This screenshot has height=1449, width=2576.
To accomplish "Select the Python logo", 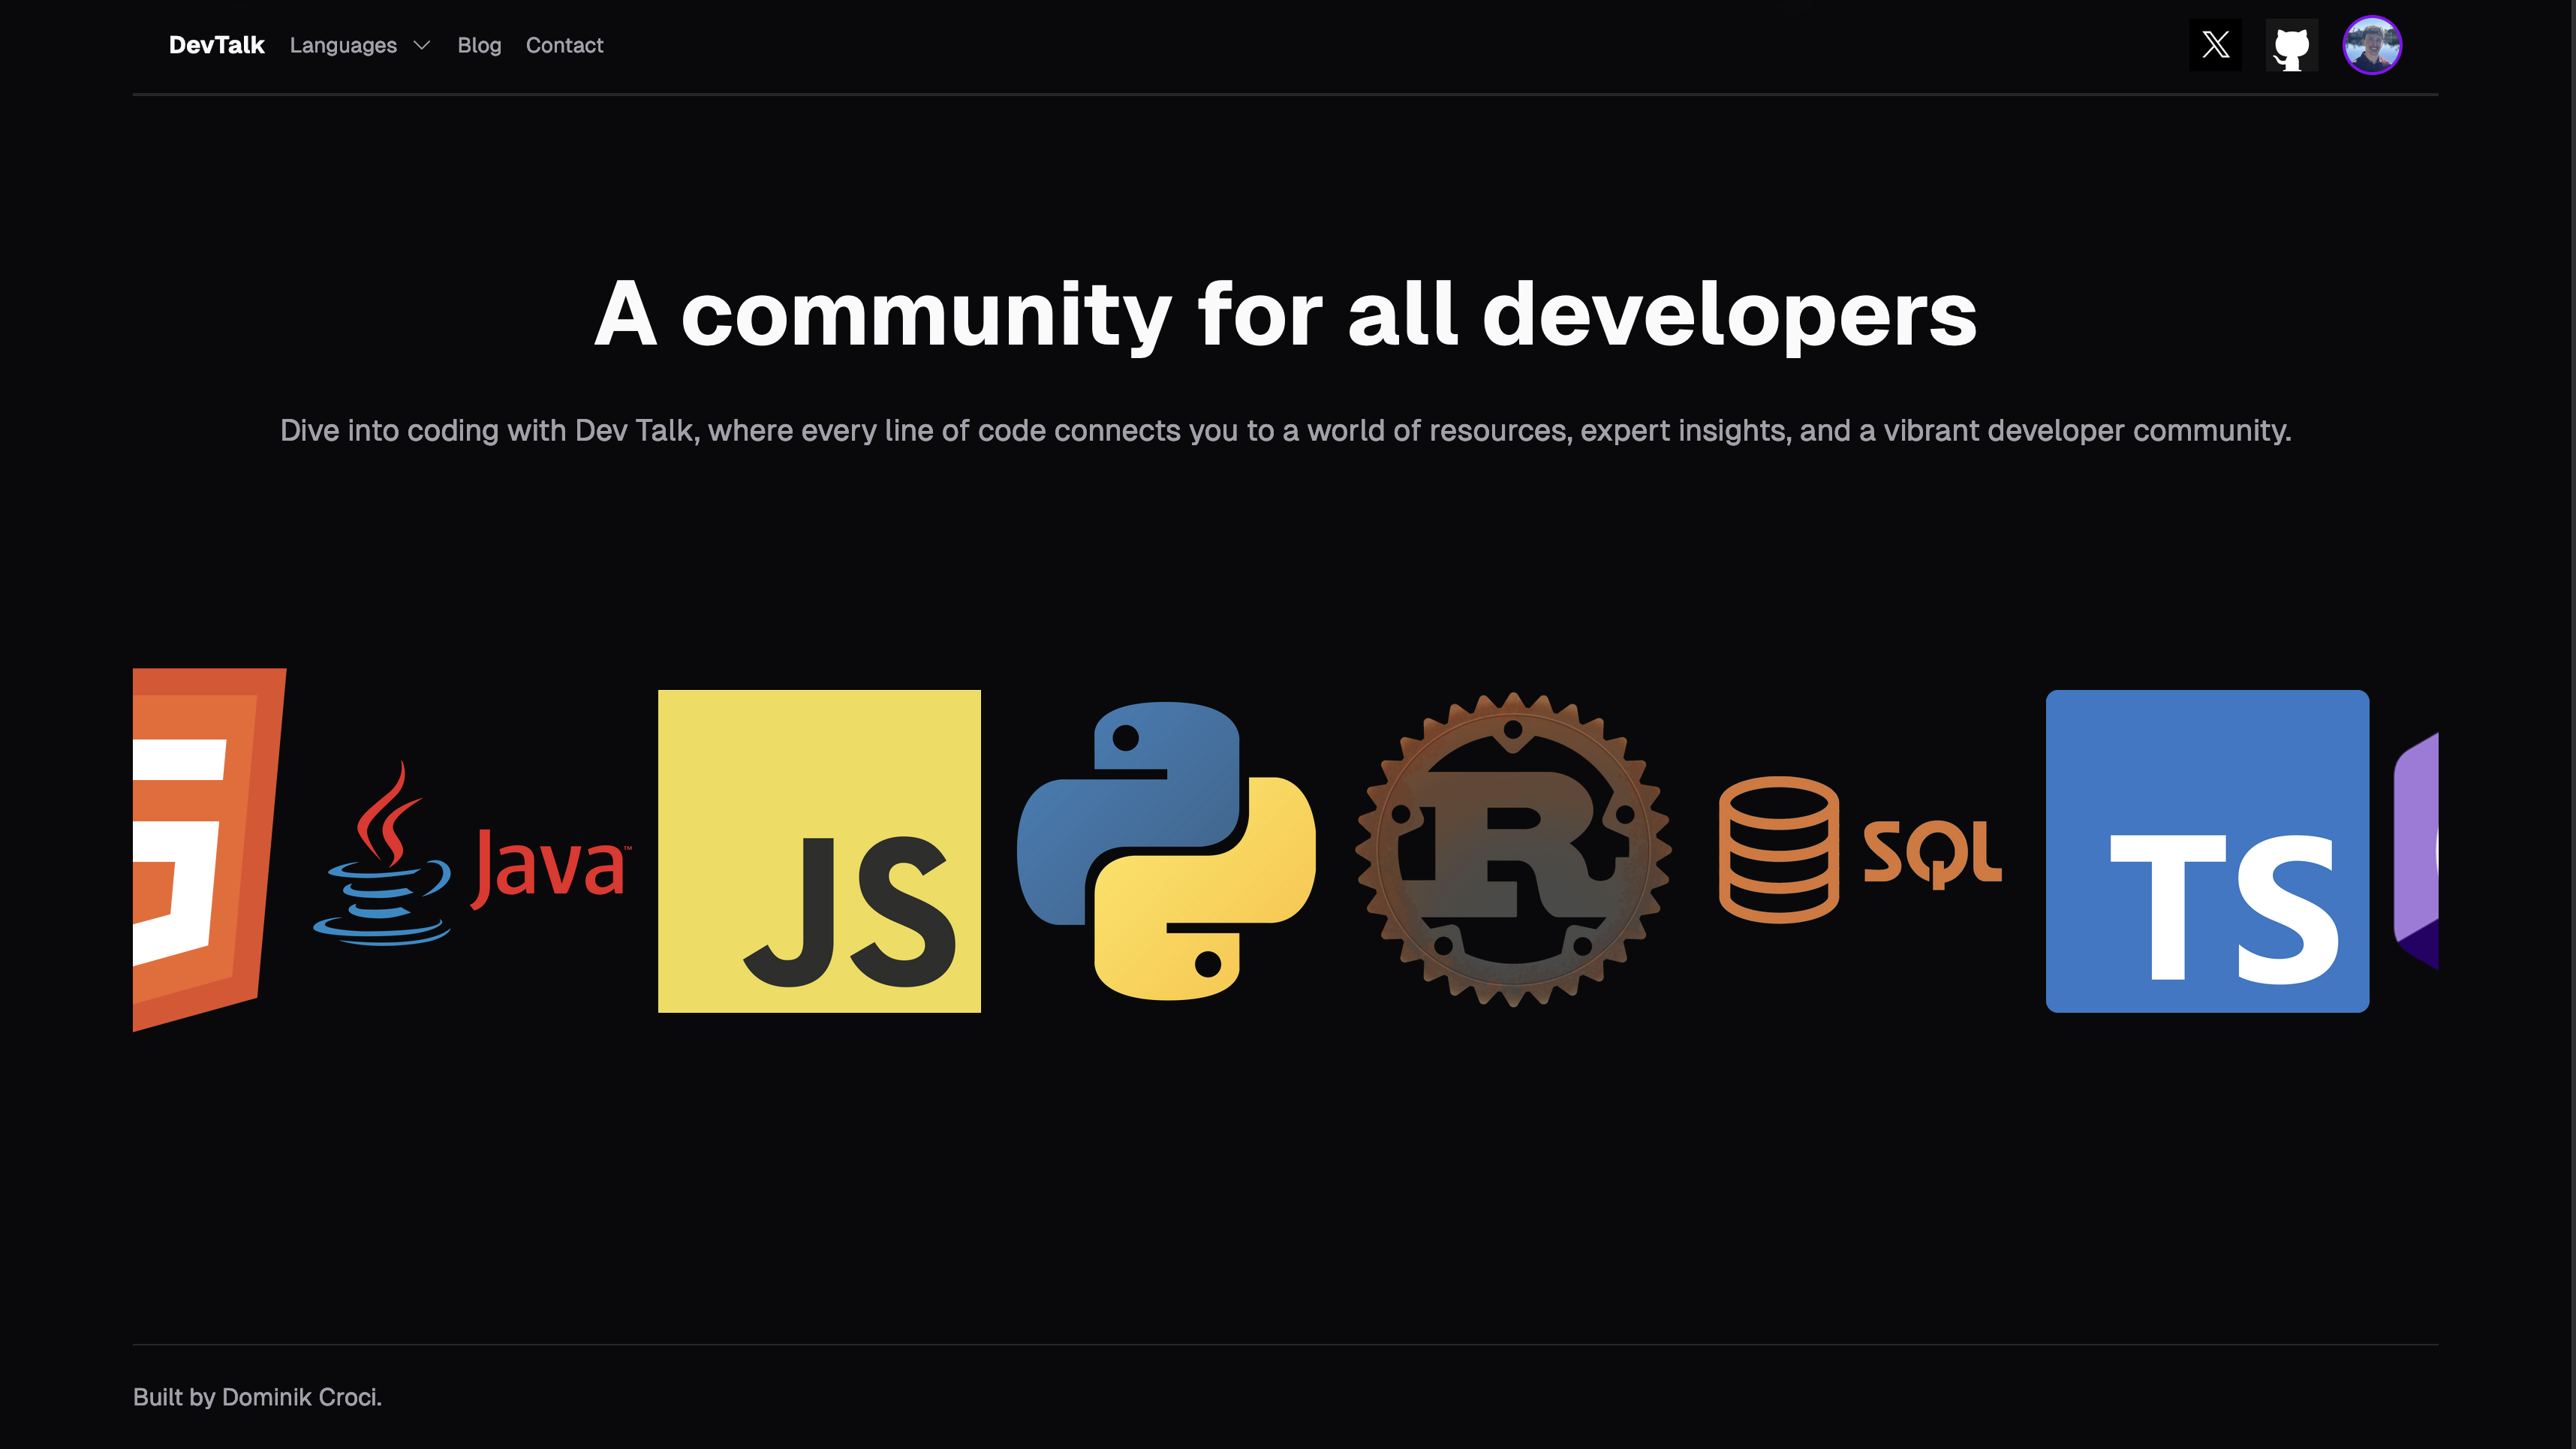I will 1166,851.
